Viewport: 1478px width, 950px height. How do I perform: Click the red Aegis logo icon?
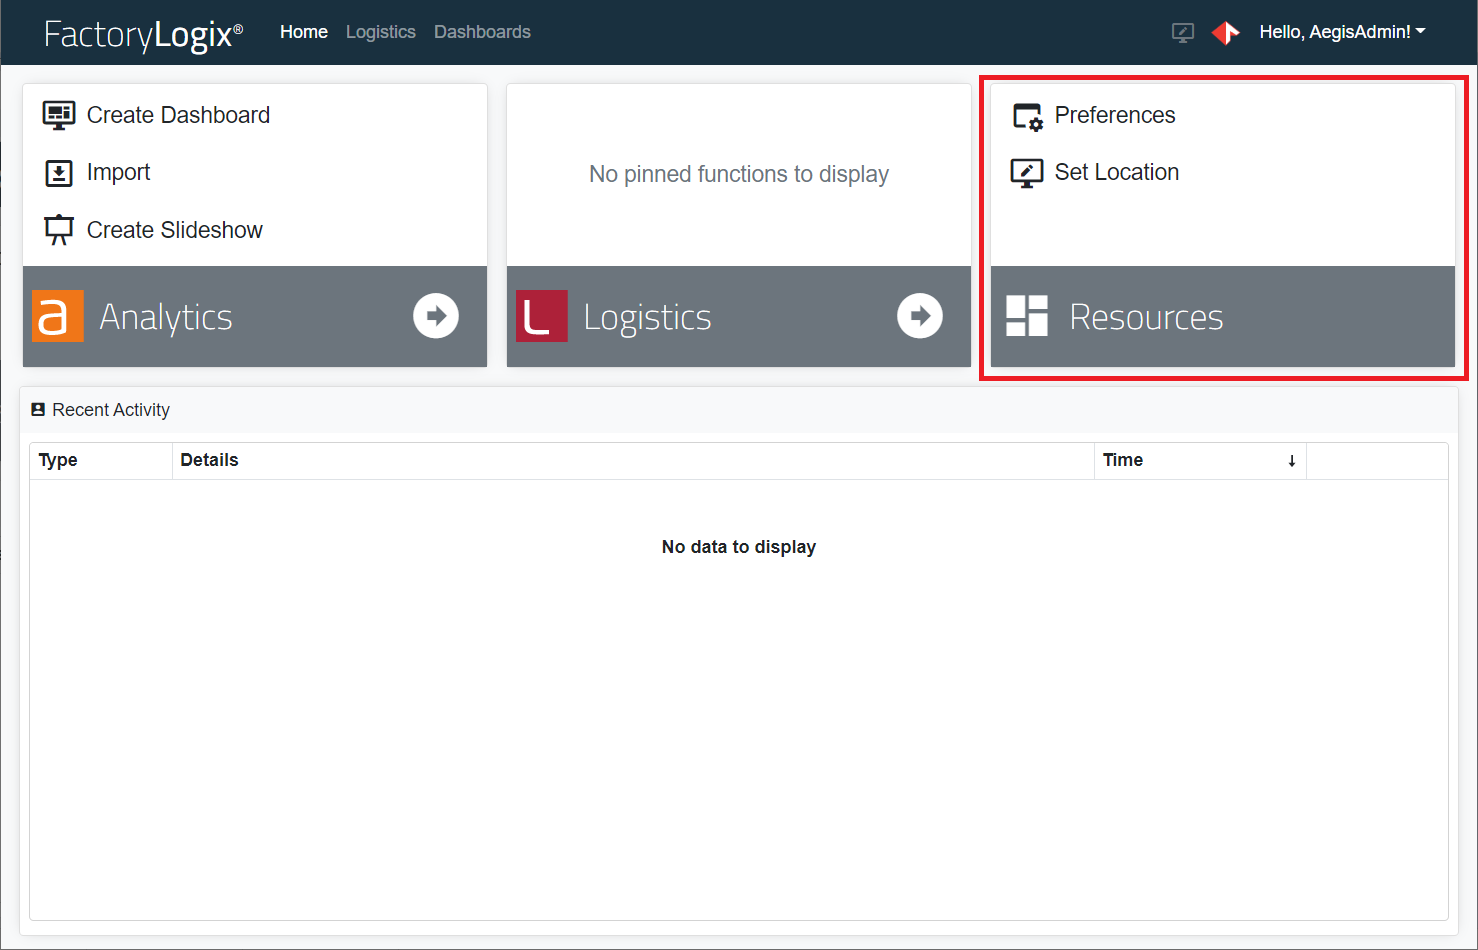click(1225, 33)
